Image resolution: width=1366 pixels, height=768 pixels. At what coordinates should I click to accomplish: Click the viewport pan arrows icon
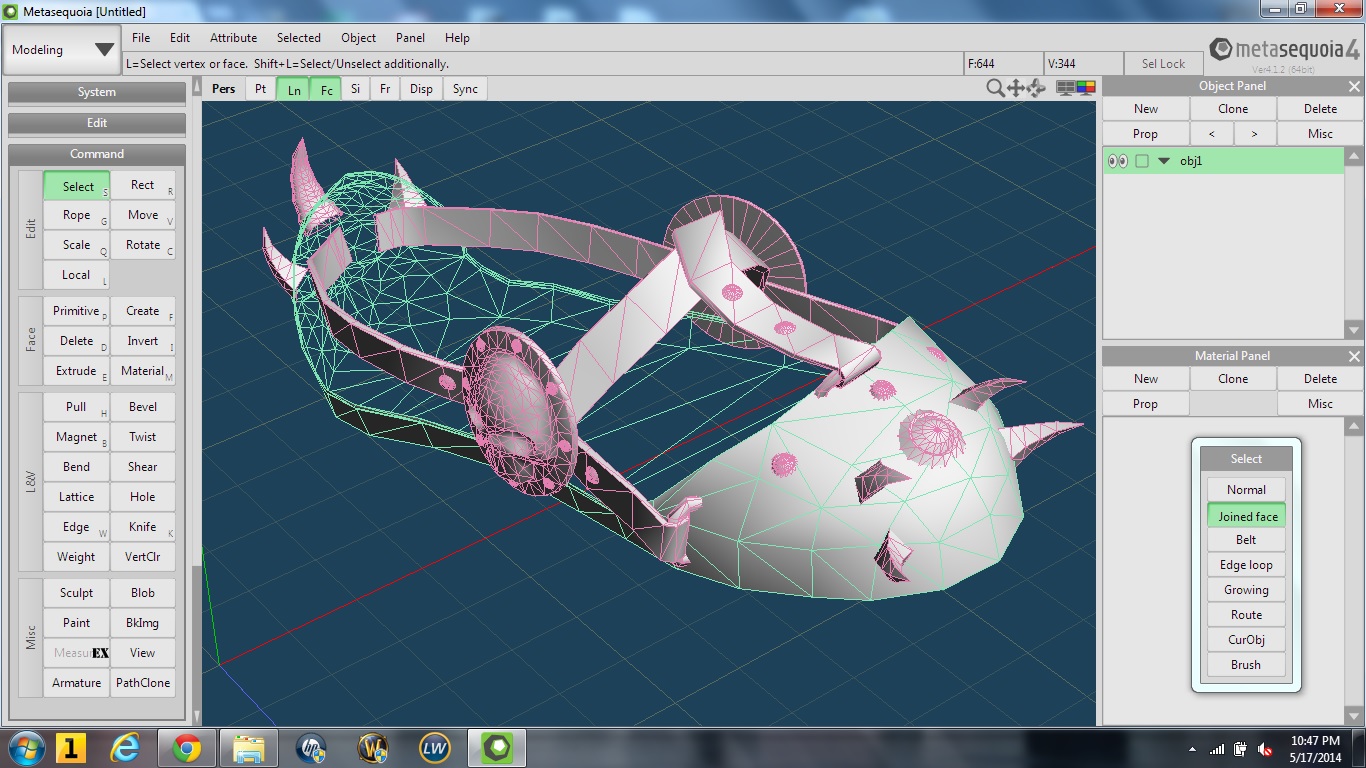1016,88
